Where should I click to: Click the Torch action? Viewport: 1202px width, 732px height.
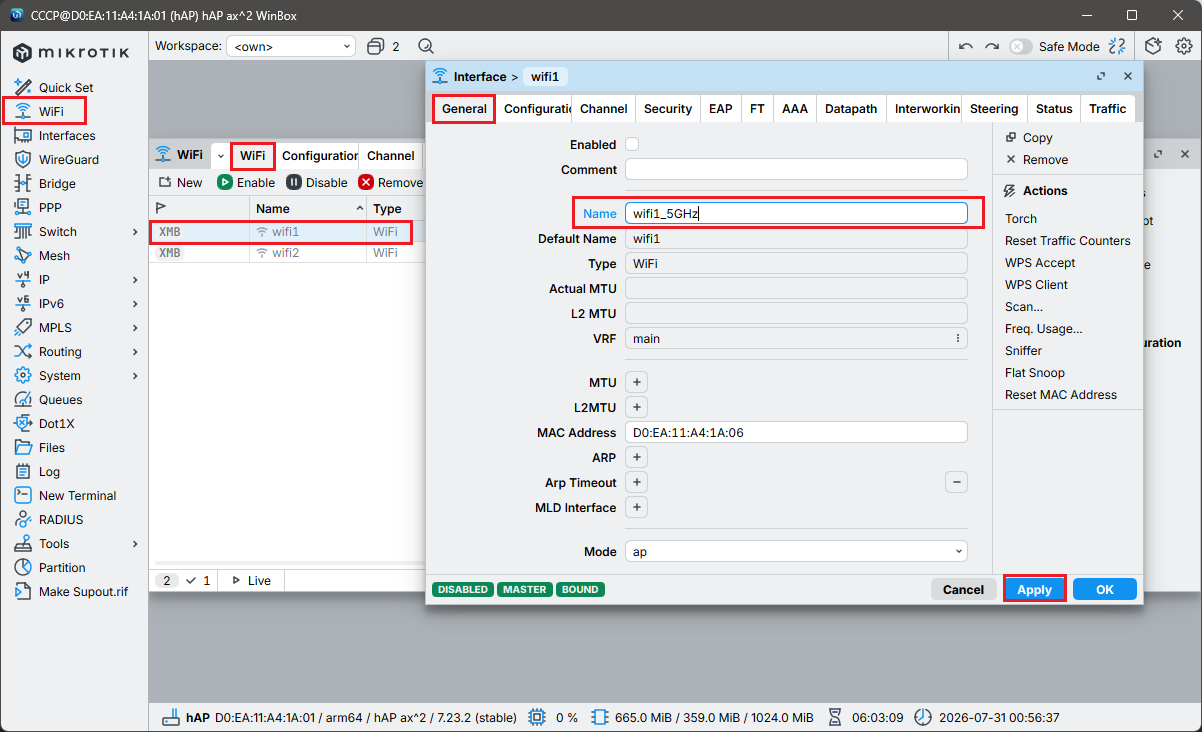[x=1021, y=219]
